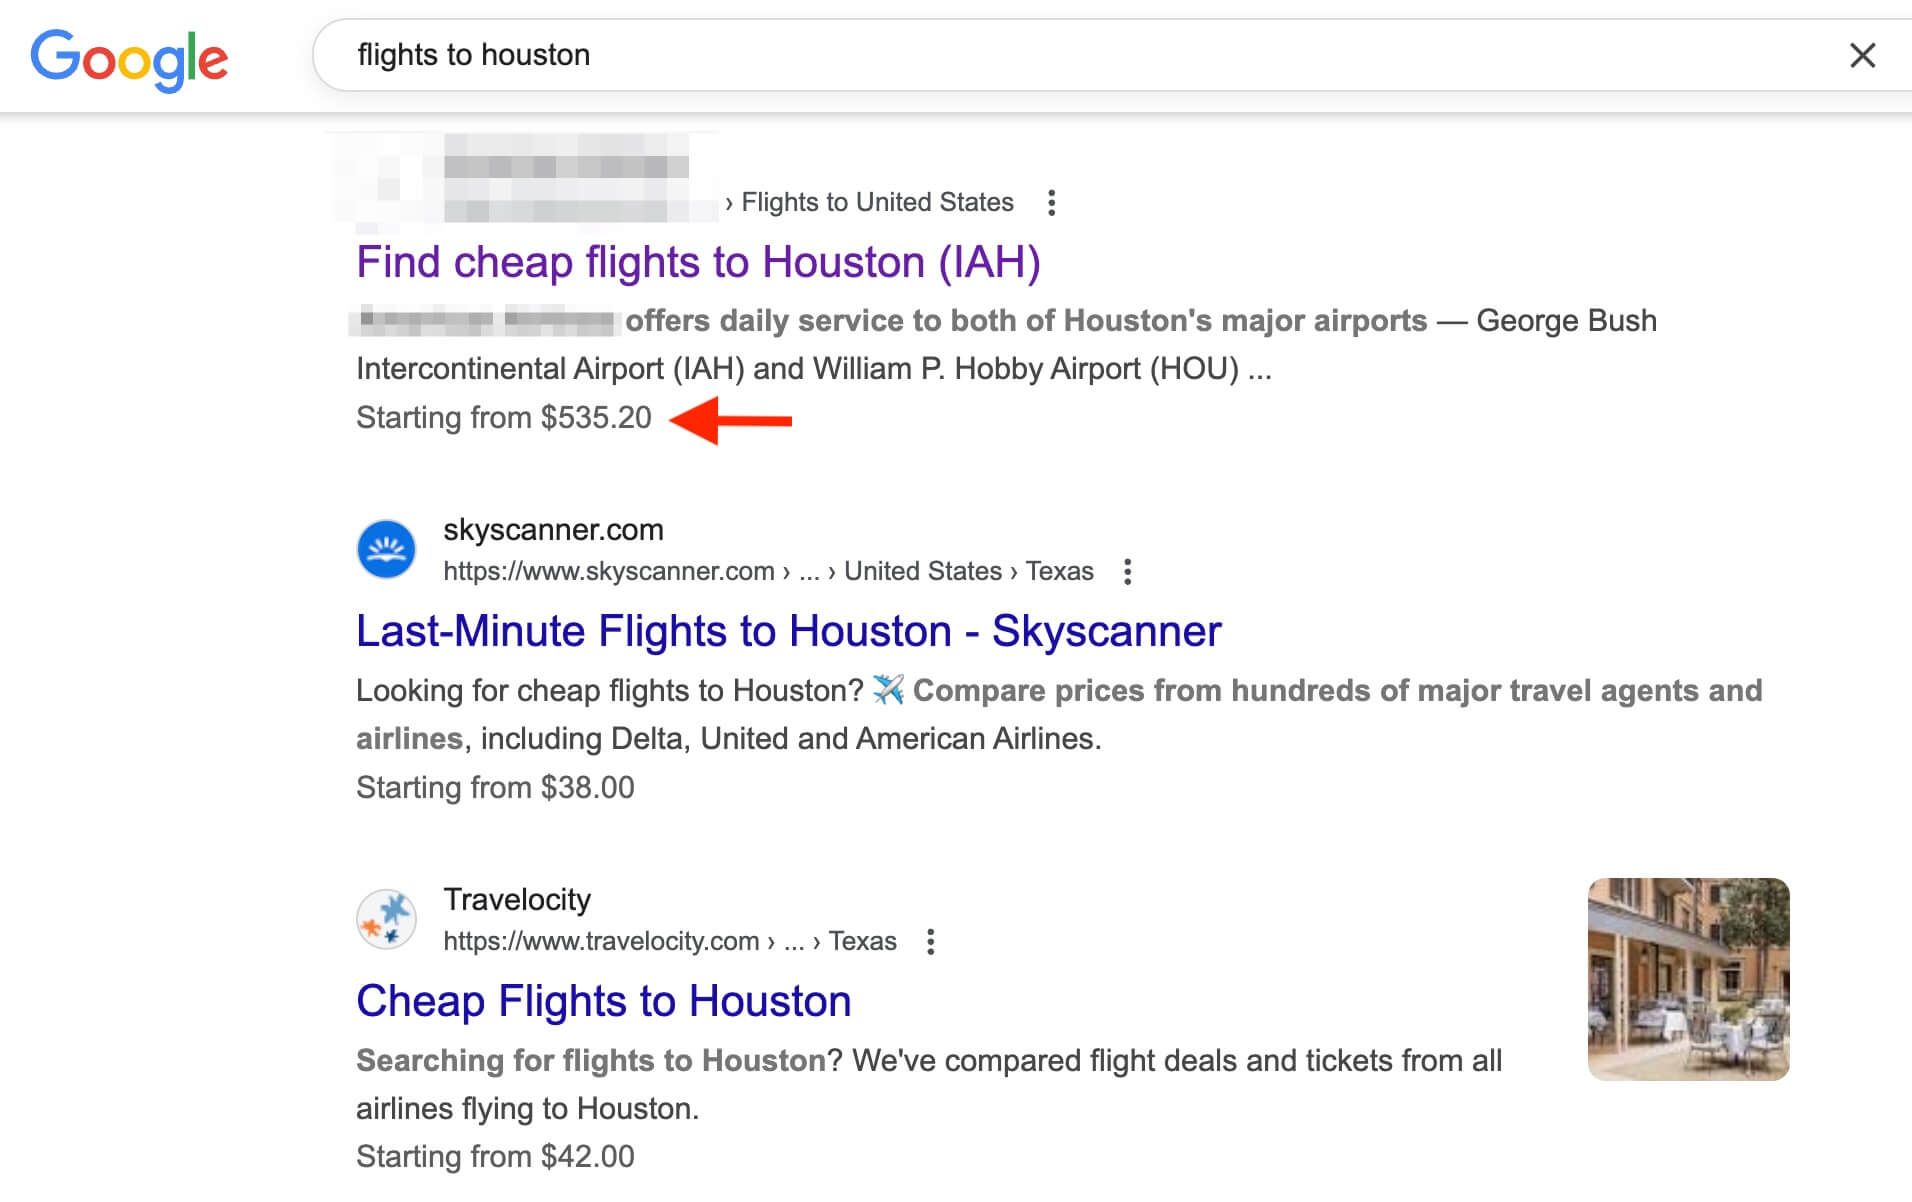Click the Skyscanner favicon icon
This screenshot has width=1912, height=1202.
pos(386,549)
